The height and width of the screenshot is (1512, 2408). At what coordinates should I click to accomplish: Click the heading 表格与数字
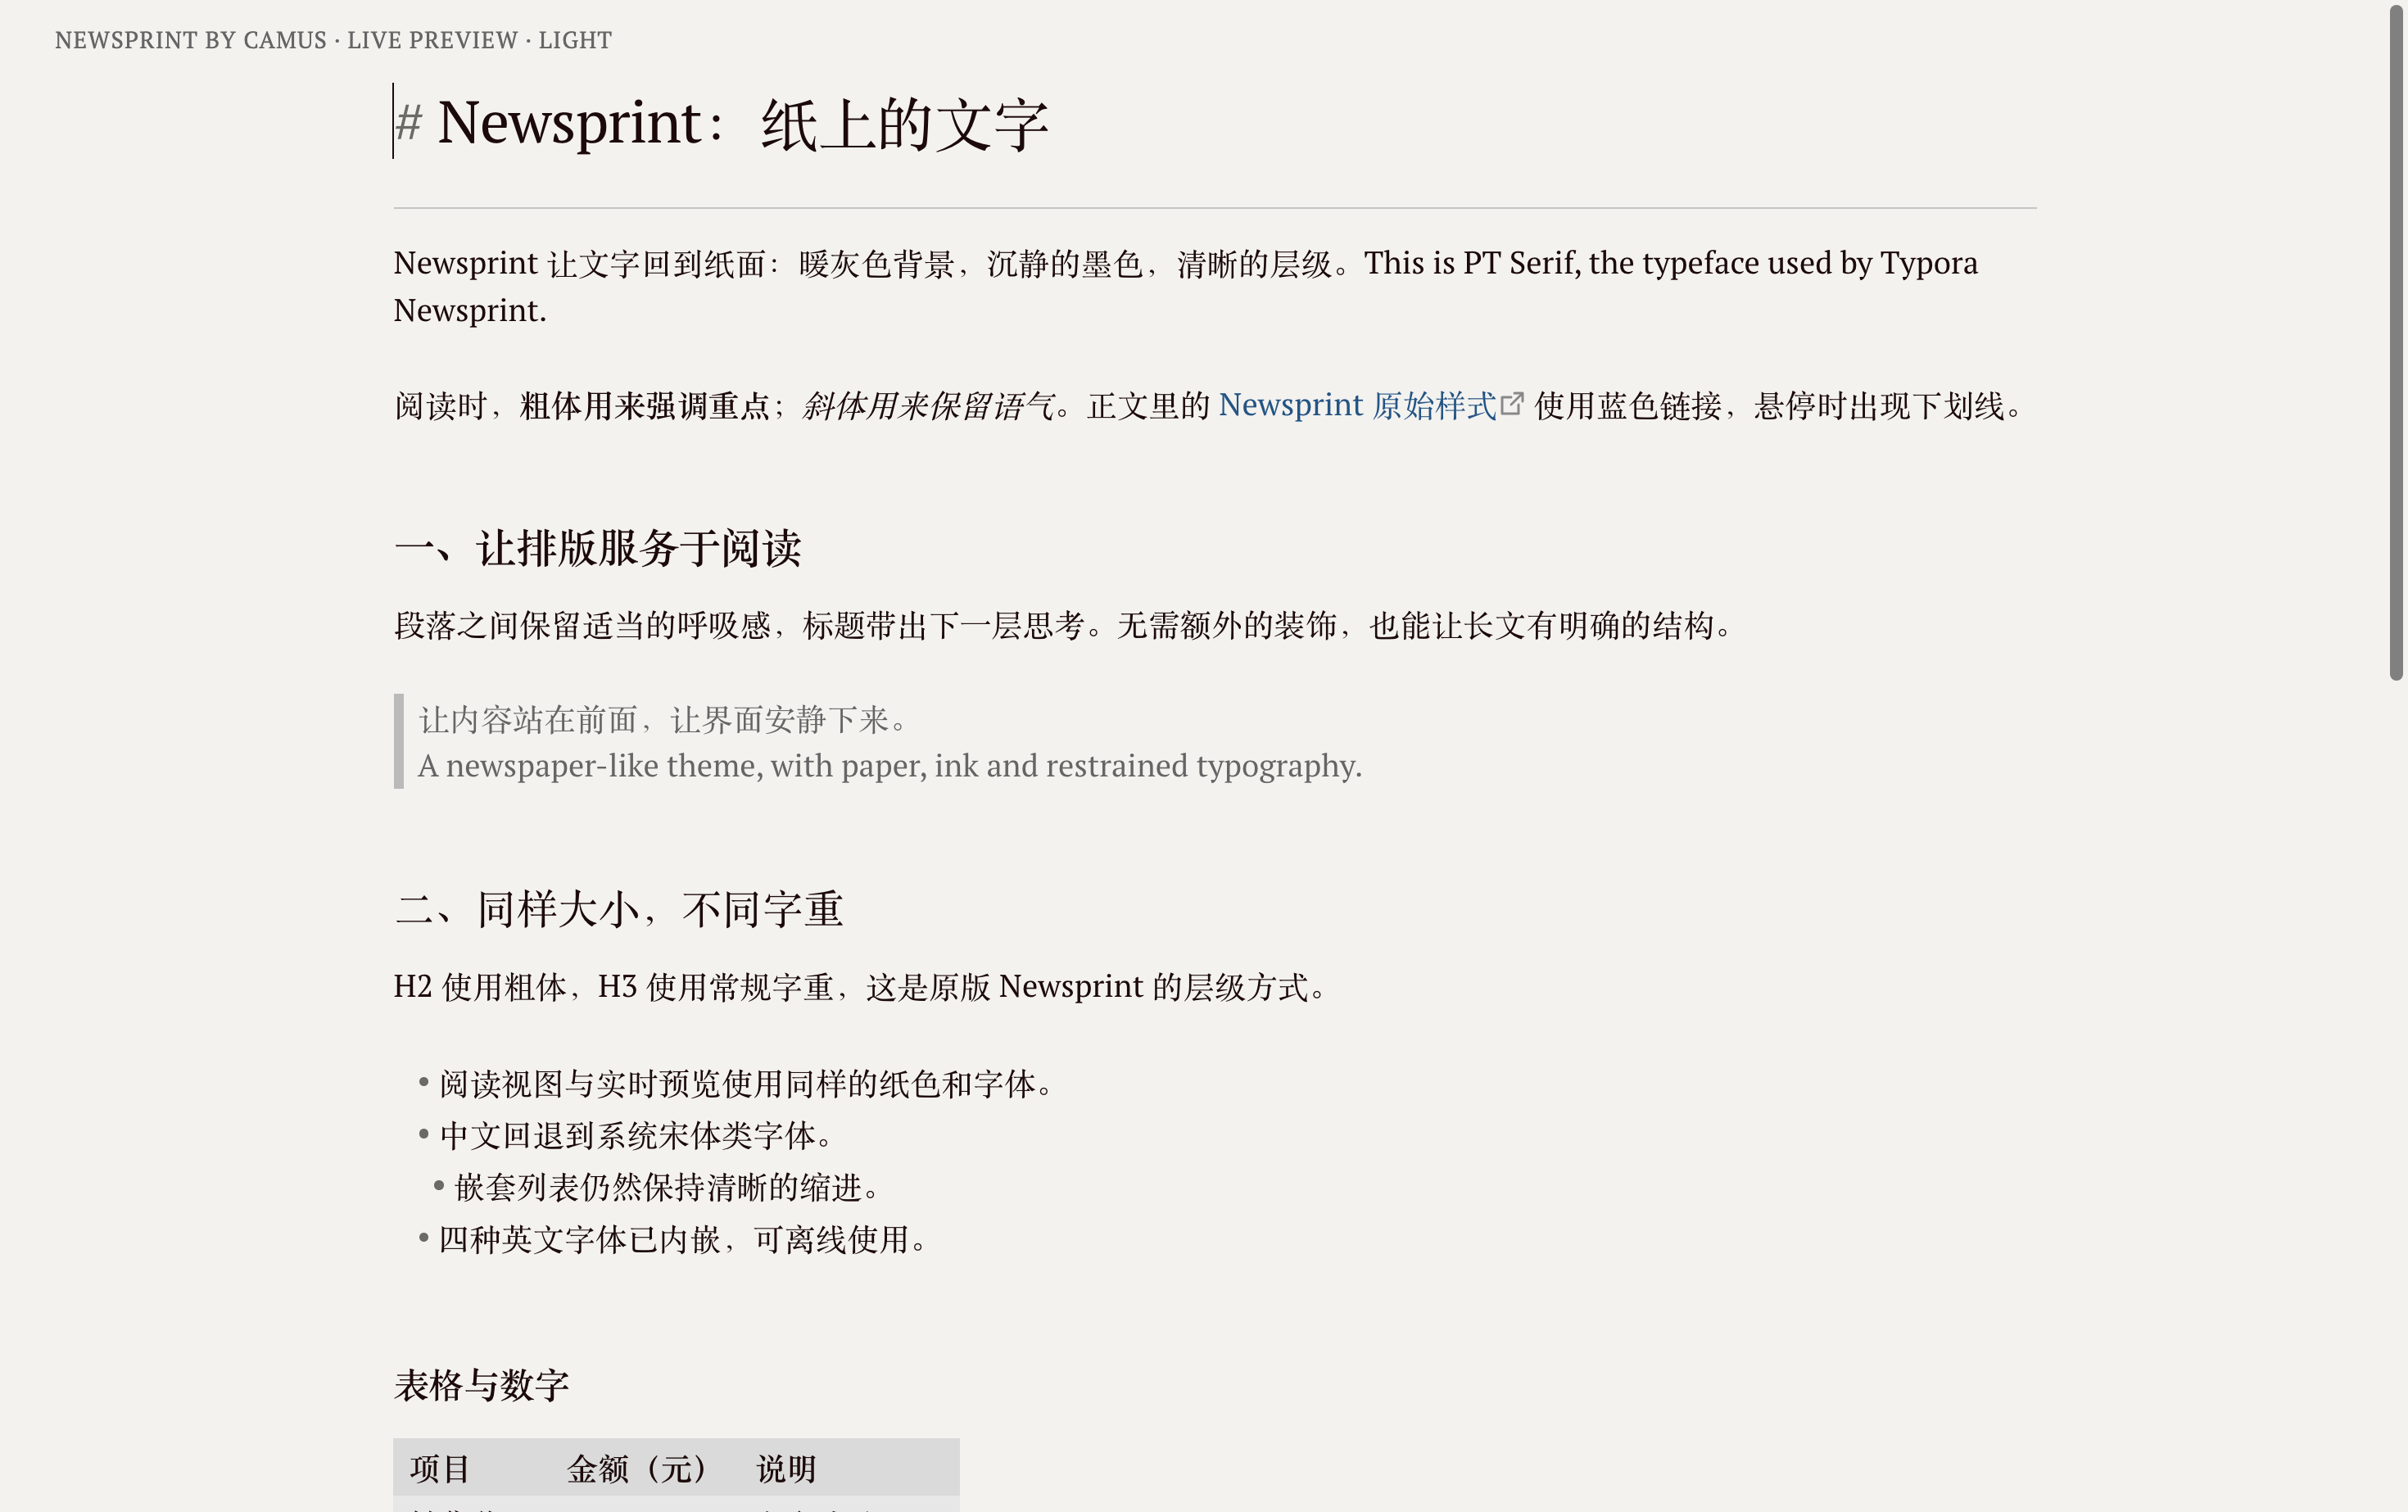tap(482, 1385)
